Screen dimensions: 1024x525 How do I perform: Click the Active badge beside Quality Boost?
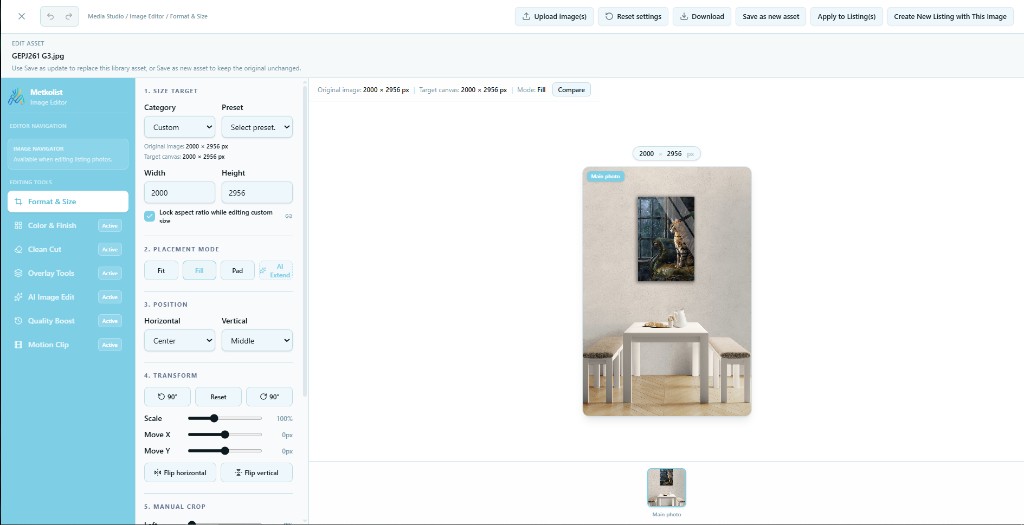pyautogui.click(x=110, y=321)
